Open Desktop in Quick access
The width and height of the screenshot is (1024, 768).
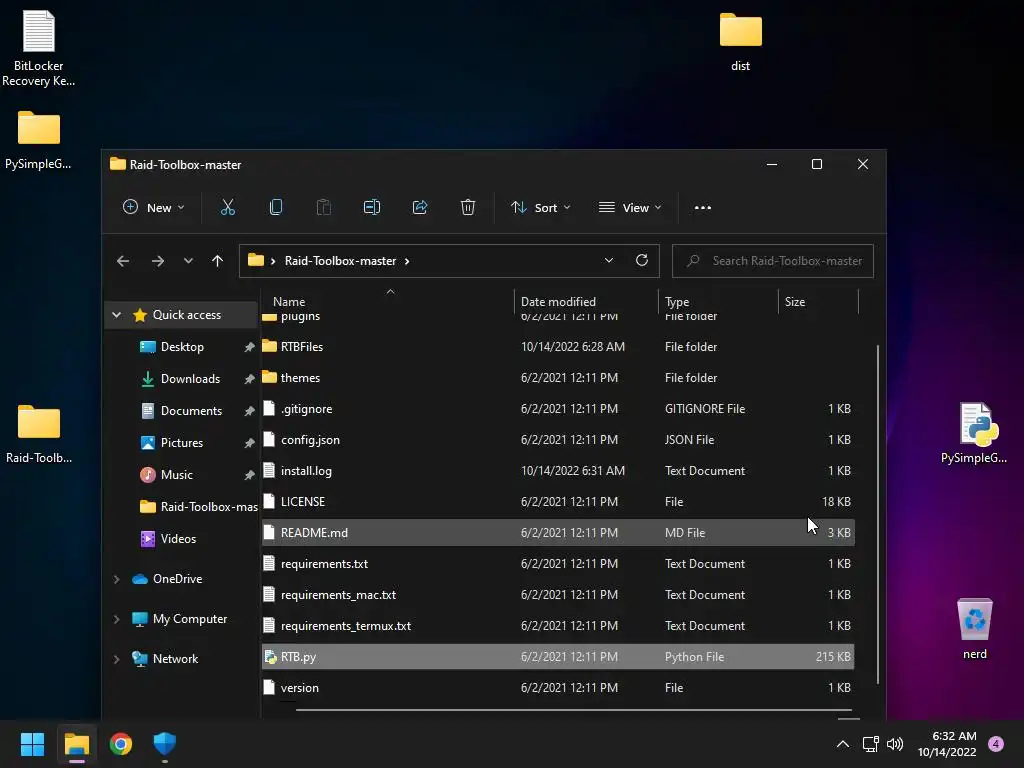tap(182, 347)
